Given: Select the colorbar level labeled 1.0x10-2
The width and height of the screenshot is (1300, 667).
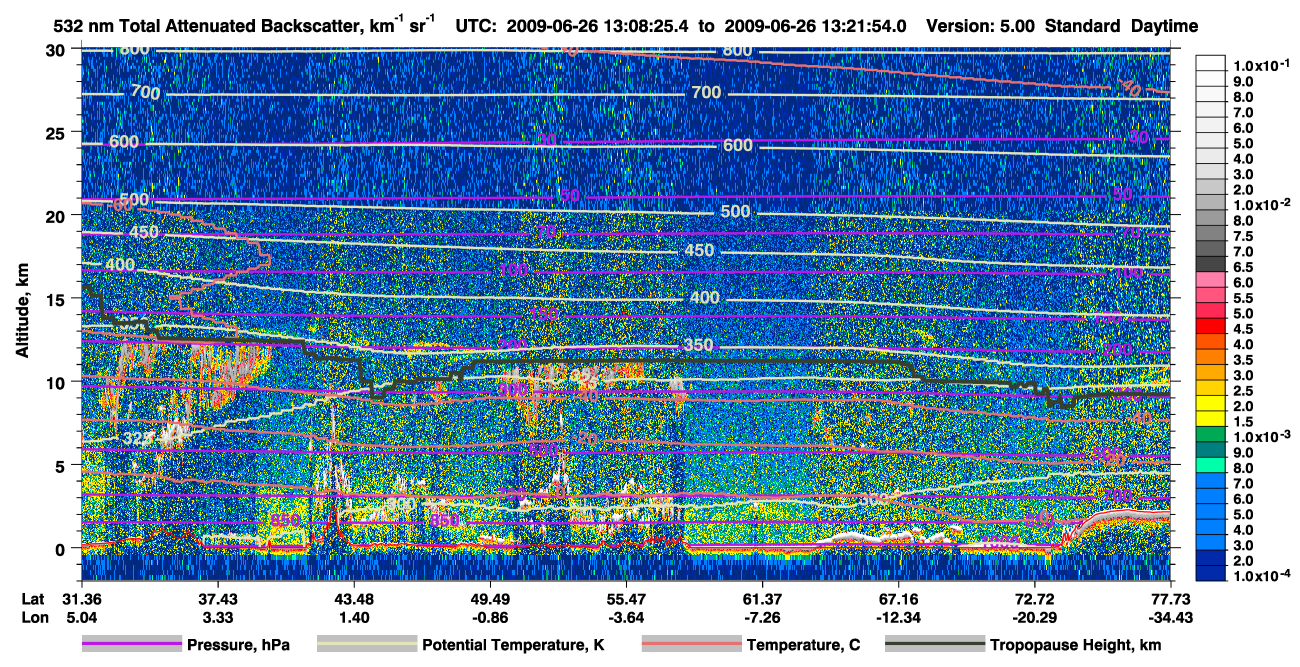Looking at the screenshot, I should pyautogui.click(x=1211, y=203).
